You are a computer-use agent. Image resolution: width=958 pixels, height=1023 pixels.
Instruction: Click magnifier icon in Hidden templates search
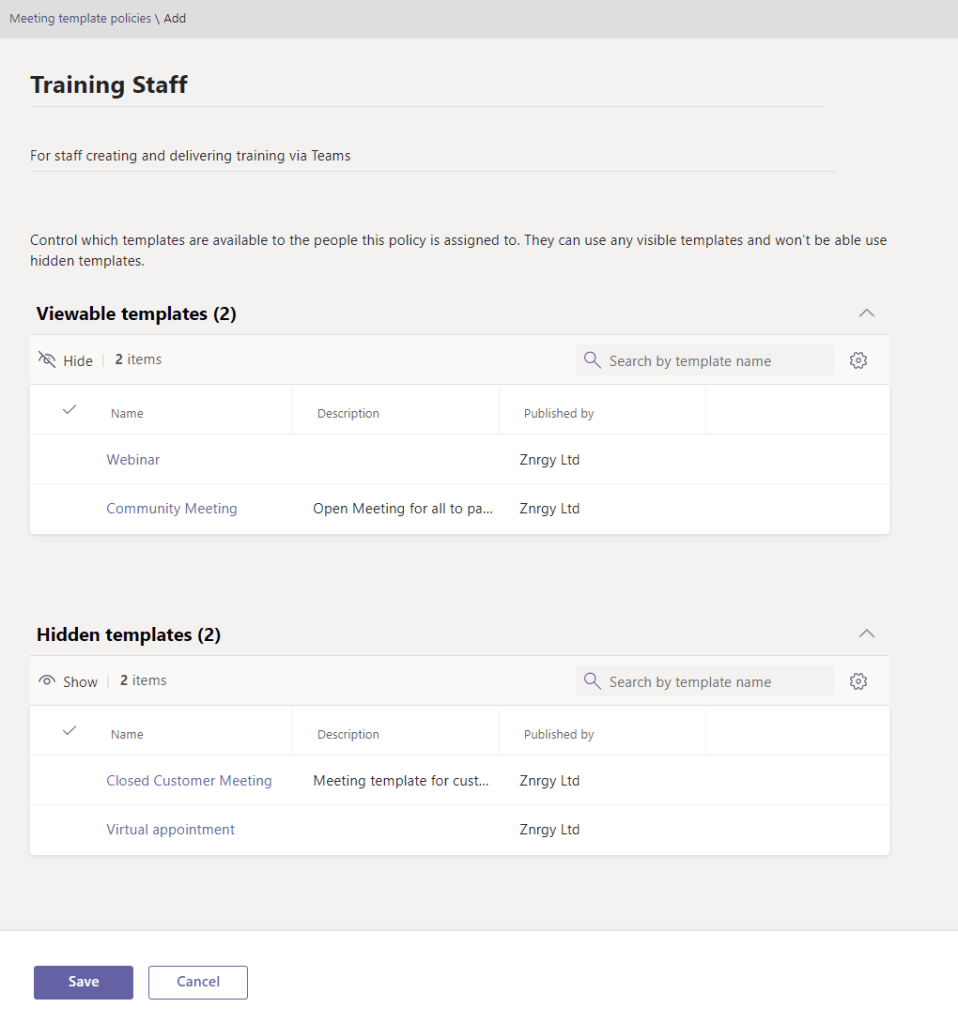pyautogui.click(x=592, y=682)
